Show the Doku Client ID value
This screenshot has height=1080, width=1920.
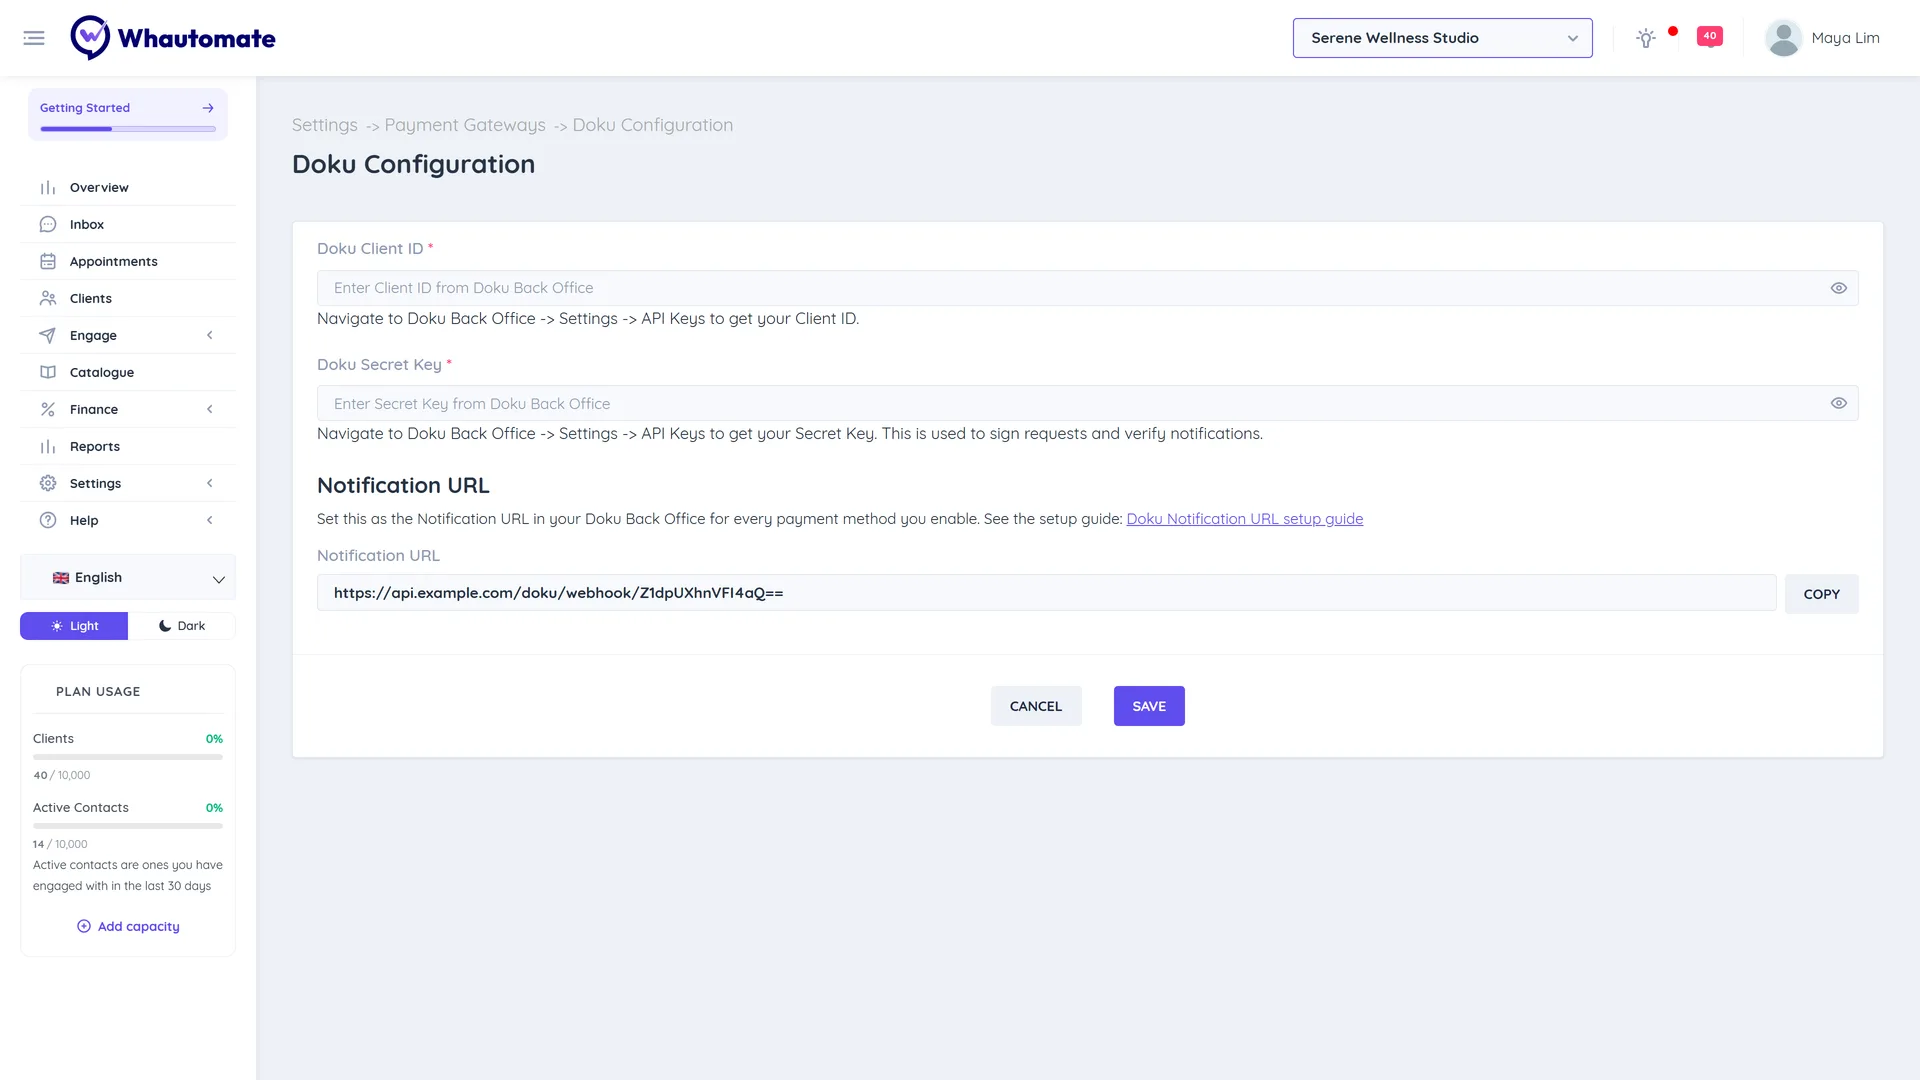(1838, 288)
